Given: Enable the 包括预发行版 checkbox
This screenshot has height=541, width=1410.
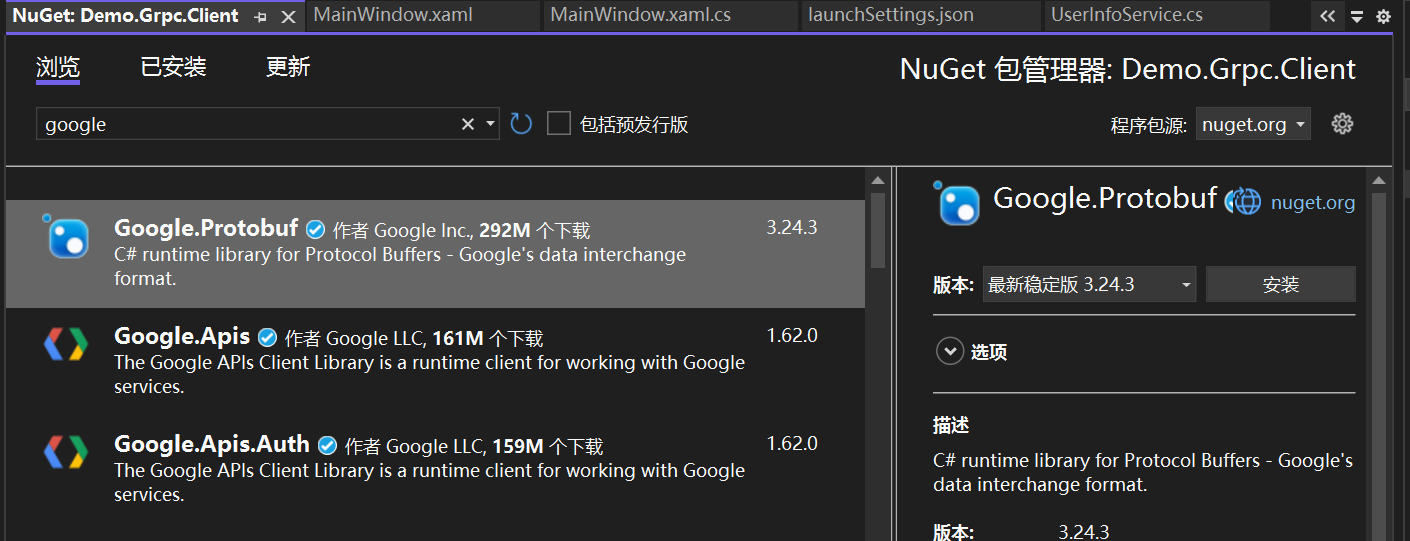Looking at the screenshot, I should point(559,124).
